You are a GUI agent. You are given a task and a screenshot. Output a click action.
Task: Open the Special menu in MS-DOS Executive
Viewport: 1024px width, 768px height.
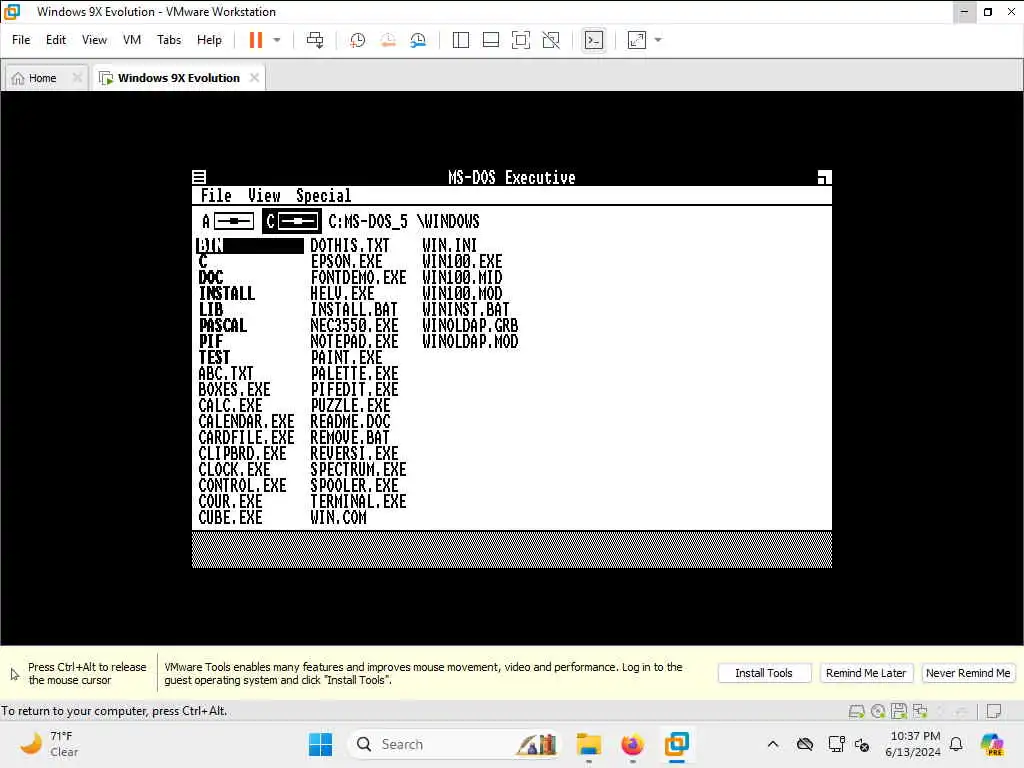click(323, 196)
